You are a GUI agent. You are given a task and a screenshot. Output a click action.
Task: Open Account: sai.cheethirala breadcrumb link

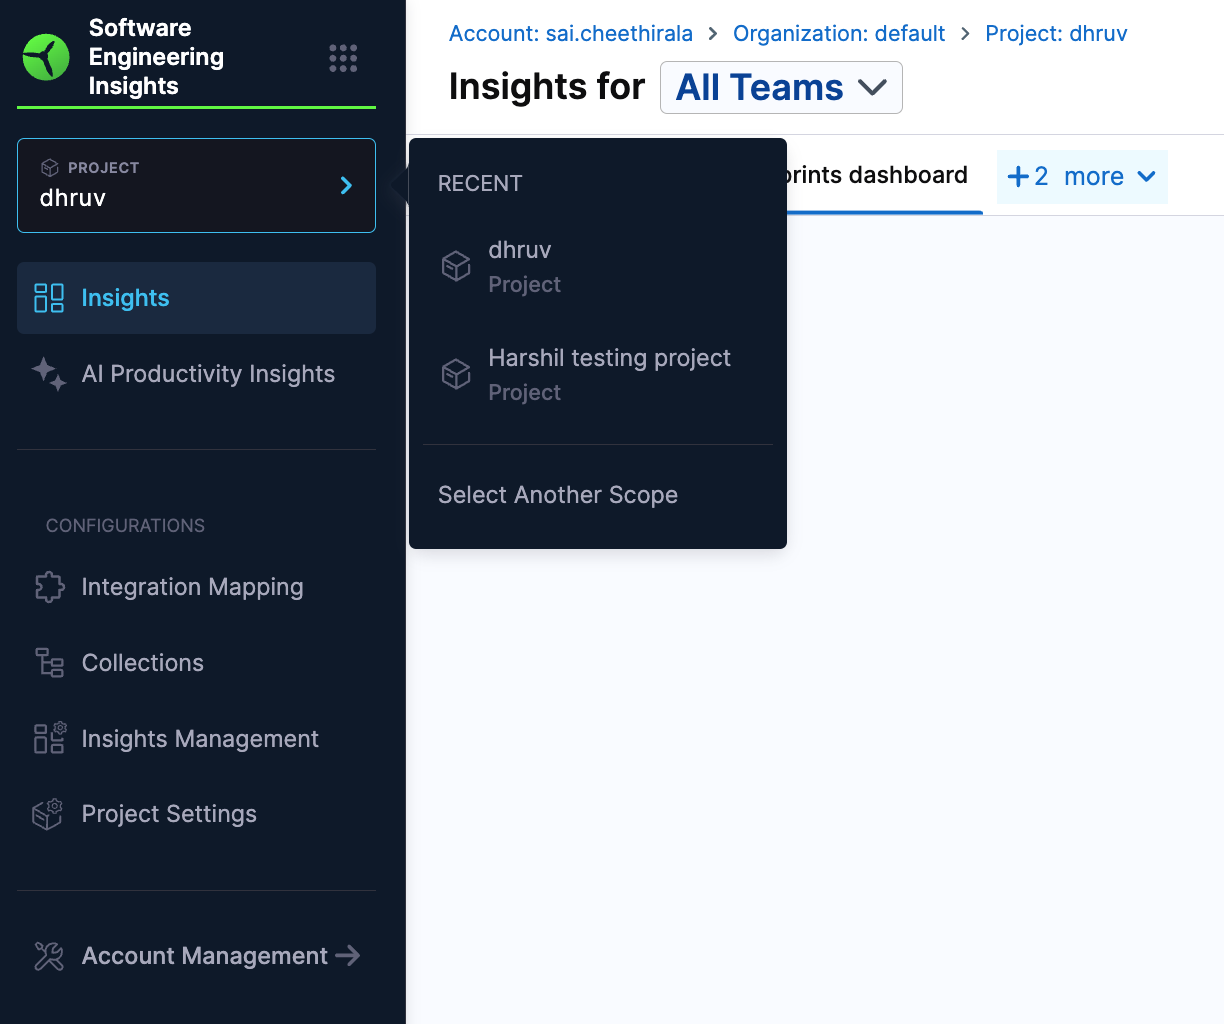pos(570,34)
